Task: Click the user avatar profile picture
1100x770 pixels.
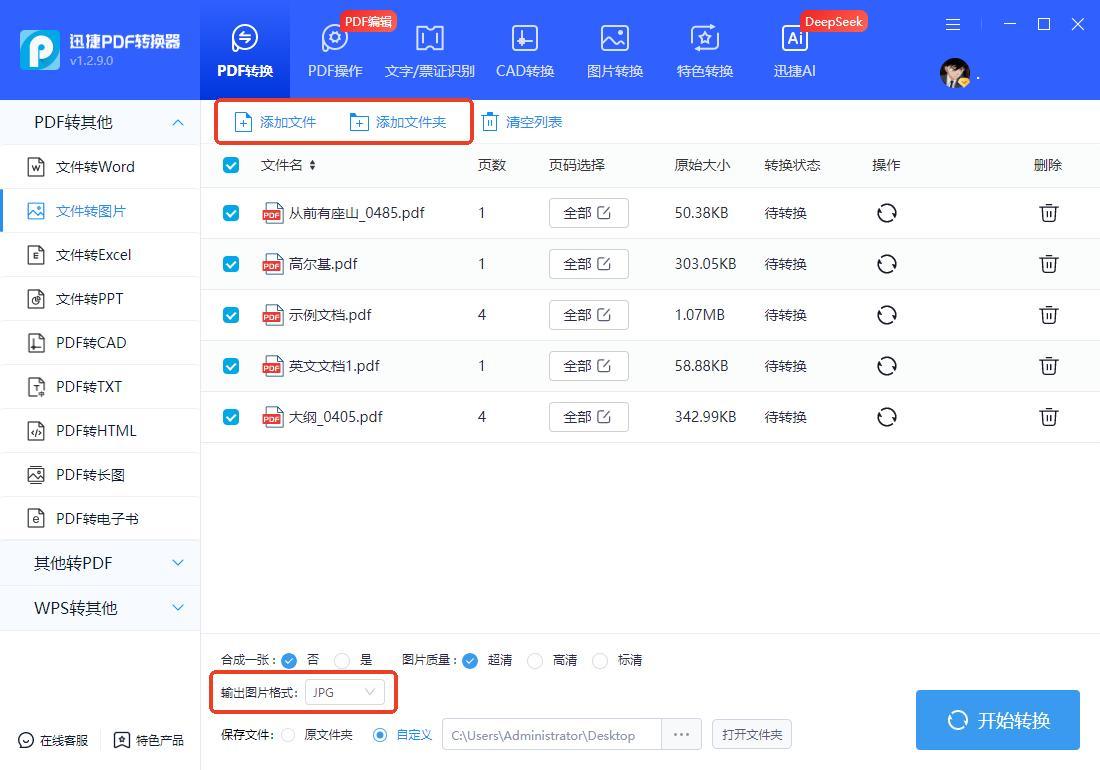Action: 955,73
